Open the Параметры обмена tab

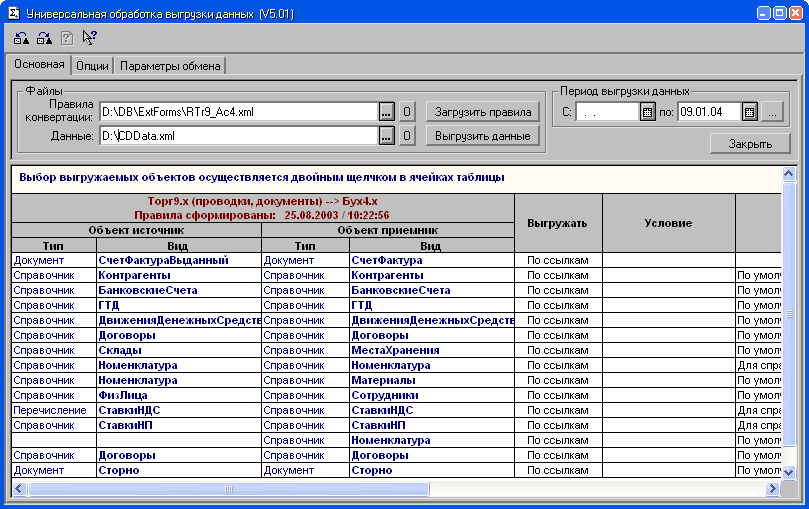(x=170, y=66)
